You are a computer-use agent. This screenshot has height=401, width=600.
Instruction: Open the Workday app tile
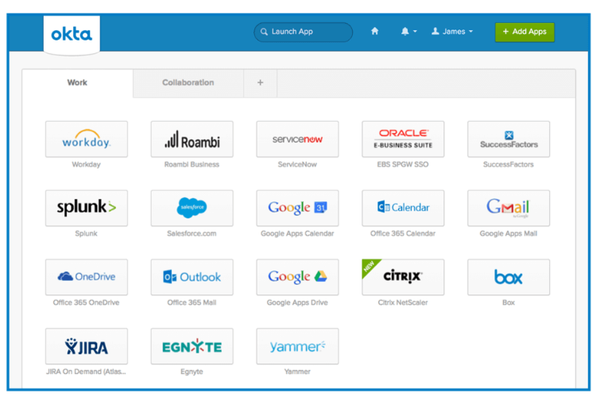[x=86, y=139]
